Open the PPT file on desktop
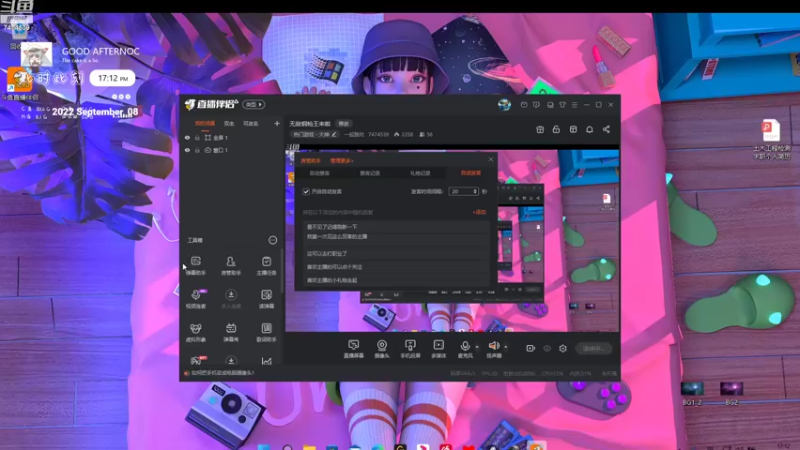Image resolution: width=800 pixels, height=450 pixels. coord(771,139)
